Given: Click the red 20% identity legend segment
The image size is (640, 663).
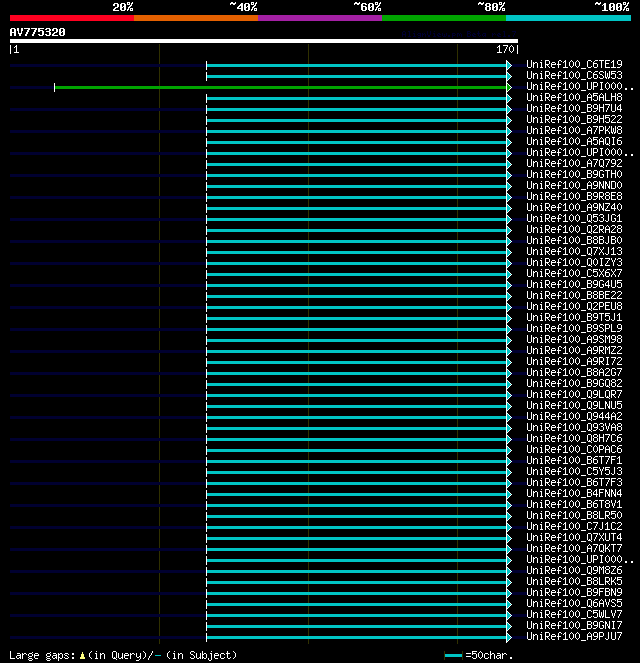Looking at the screenshot, I should [x=72, y=18].
